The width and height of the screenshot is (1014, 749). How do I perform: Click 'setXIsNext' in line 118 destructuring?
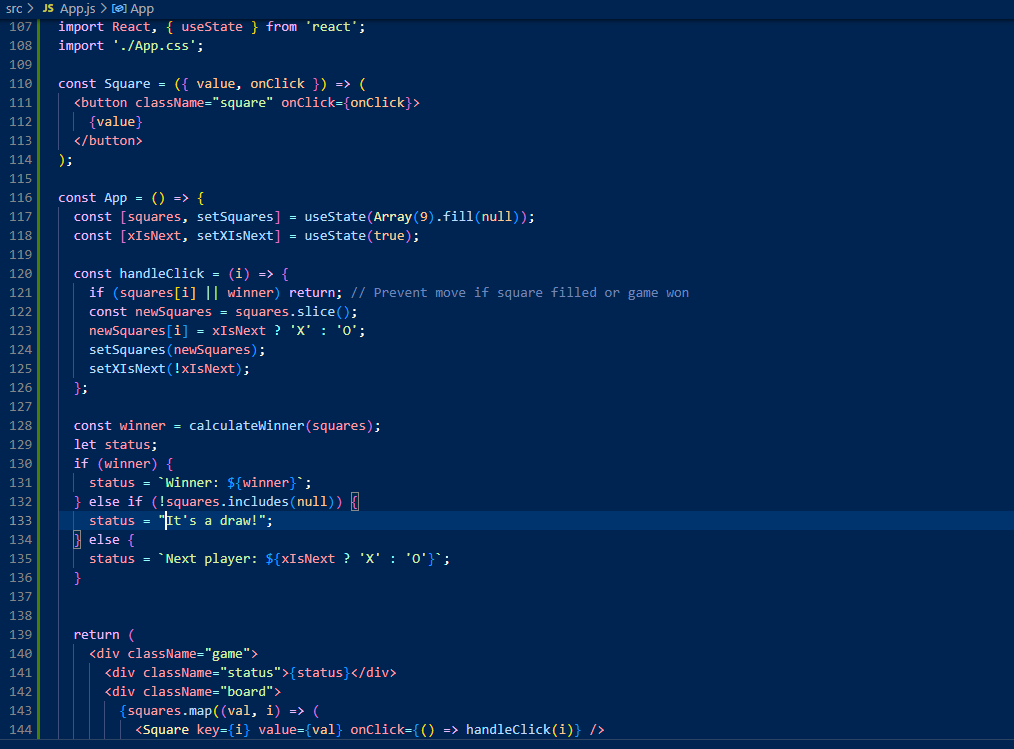coord(235,235)
